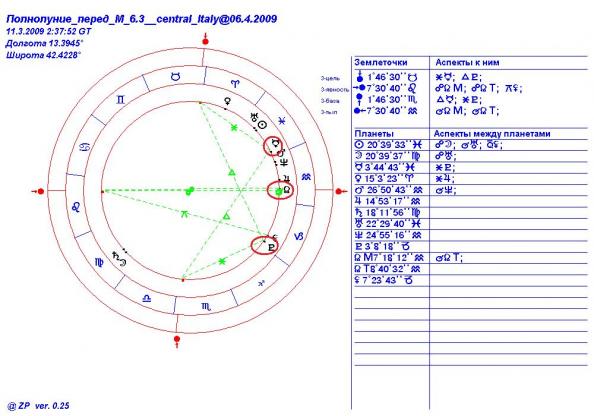Select the Libra symbol at the wheel bottom
The width and height of the screenshot is (594, 416).
tap(147, 299)
